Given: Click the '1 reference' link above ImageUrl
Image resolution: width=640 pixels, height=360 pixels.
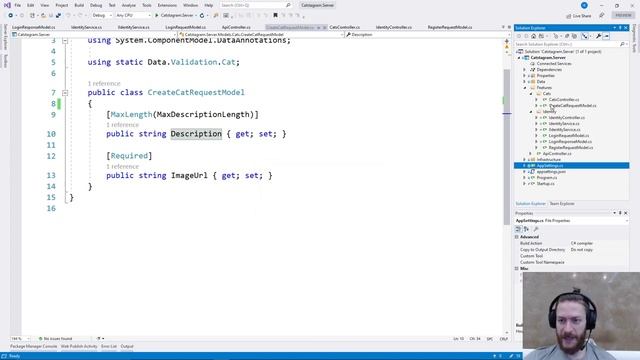Looking at the screenshot, I should click(122, 167).
